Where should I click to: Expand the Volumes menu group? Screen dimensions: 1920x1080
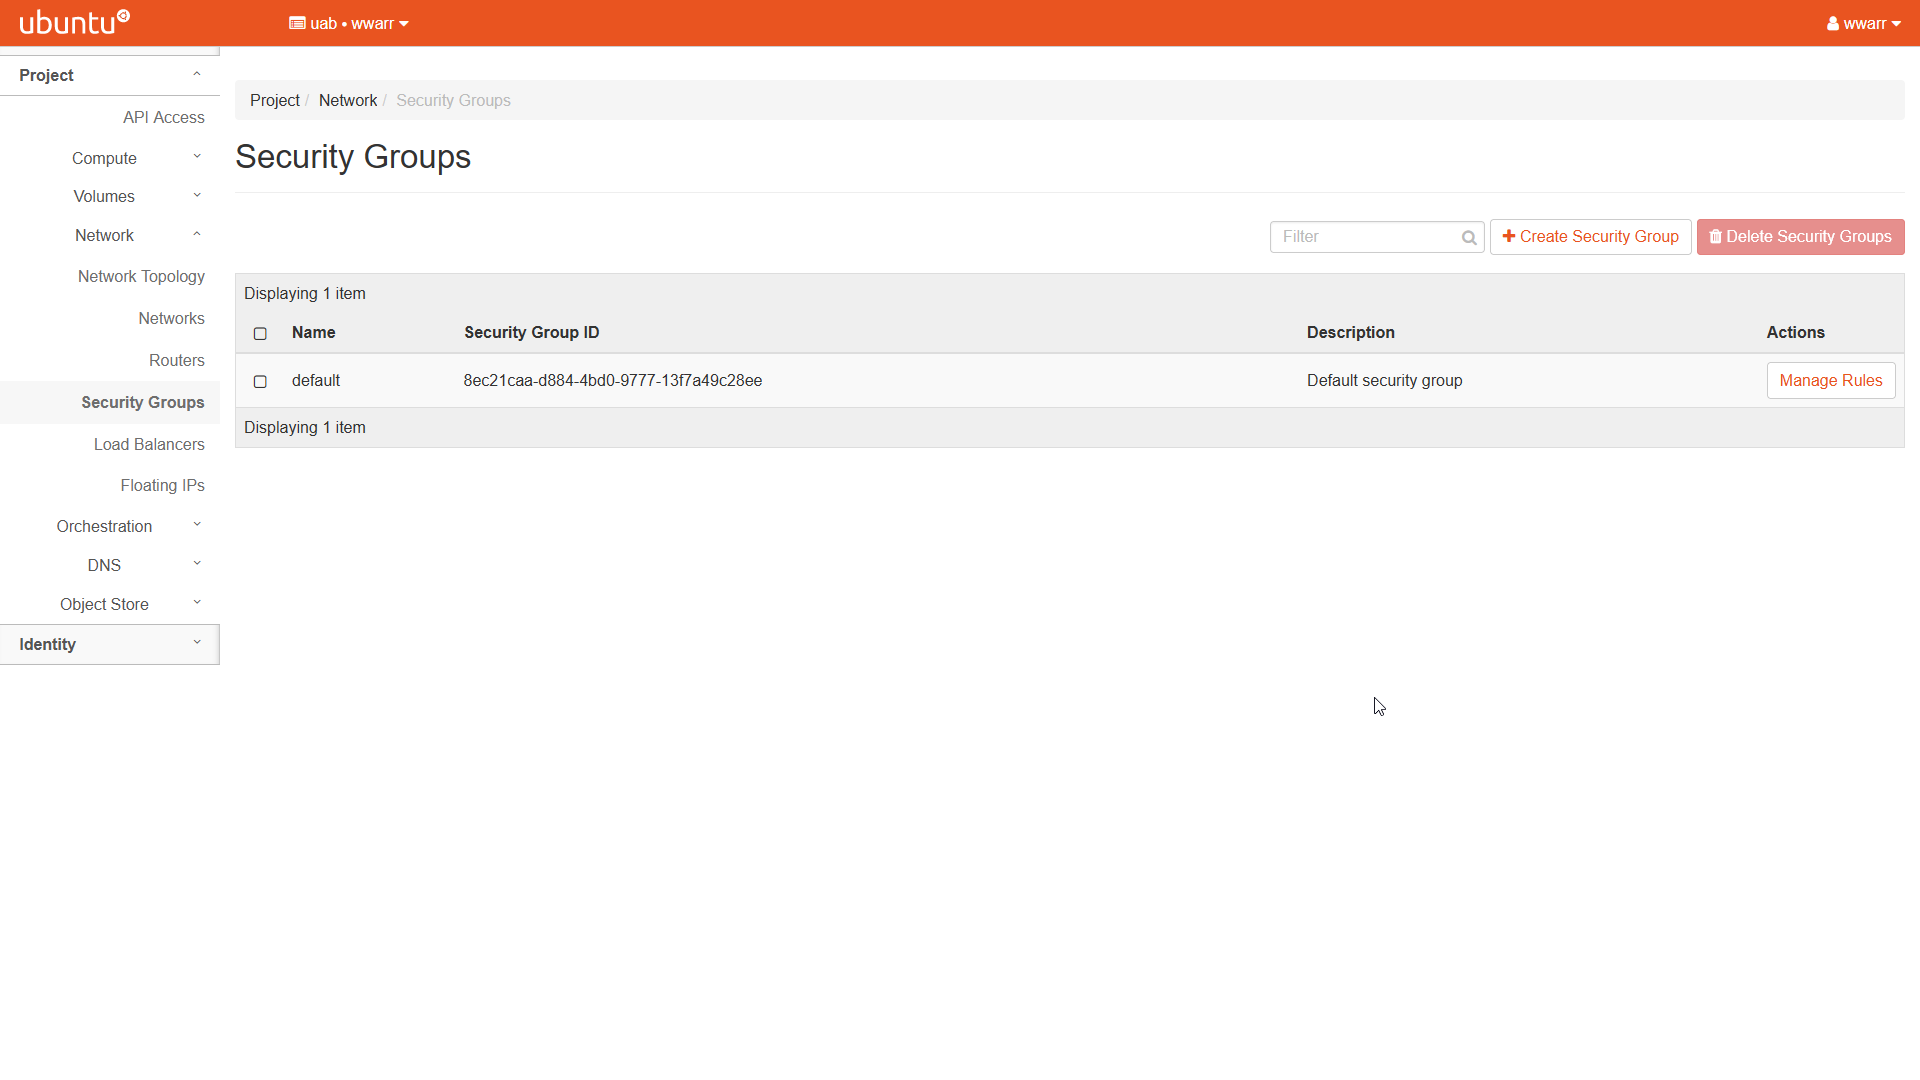[110, 196]
